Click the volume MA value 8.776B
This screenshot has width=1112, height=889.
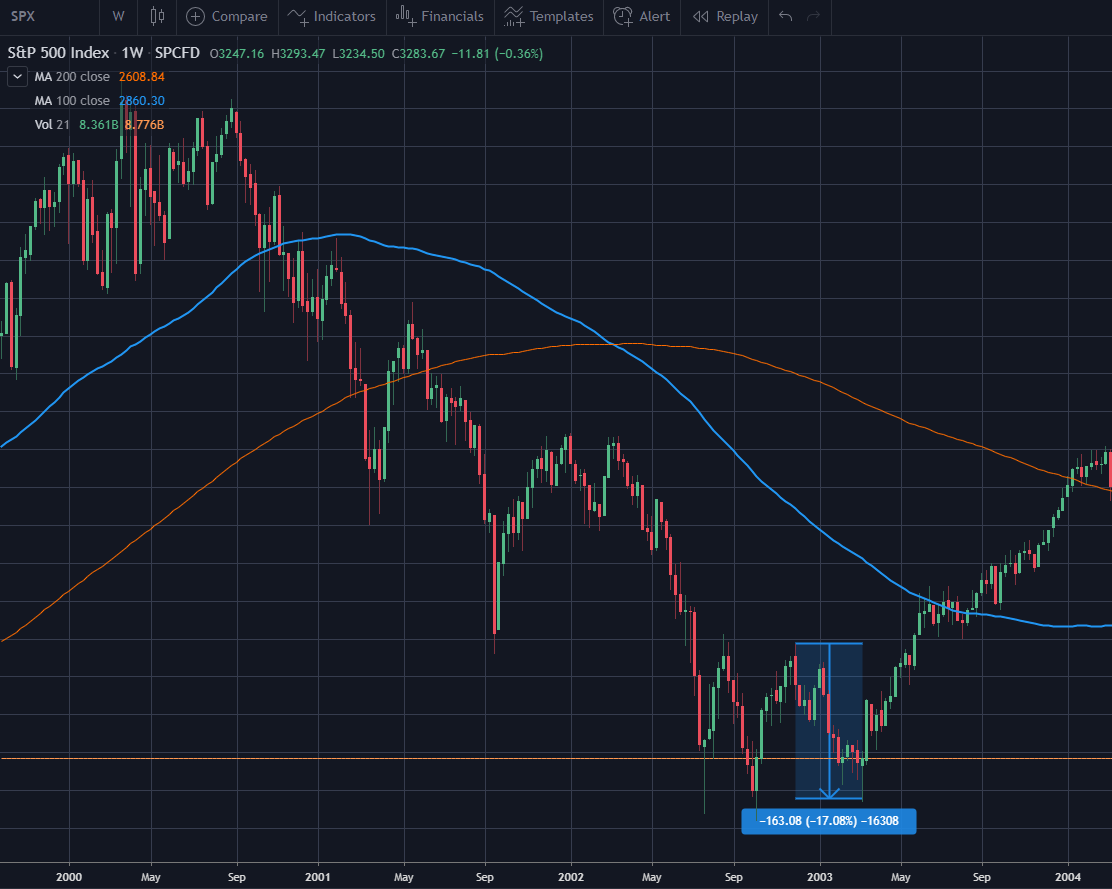point(145,125)
